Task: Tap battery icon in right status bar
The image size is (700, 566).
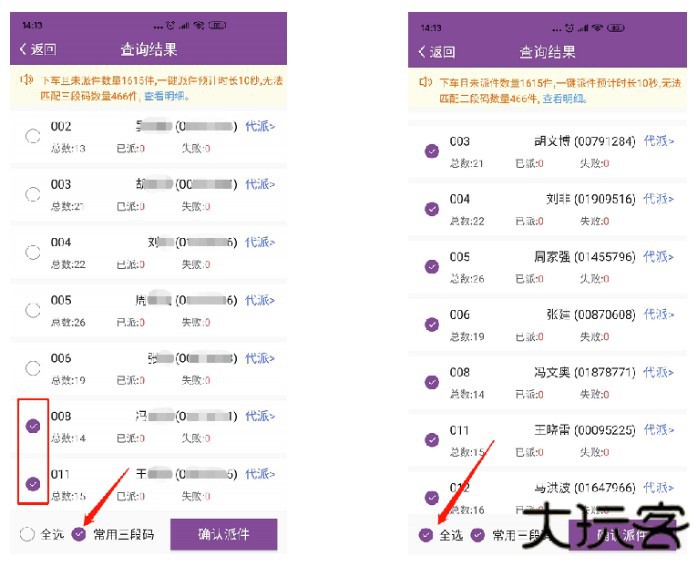Action: (x=616, y=28)
